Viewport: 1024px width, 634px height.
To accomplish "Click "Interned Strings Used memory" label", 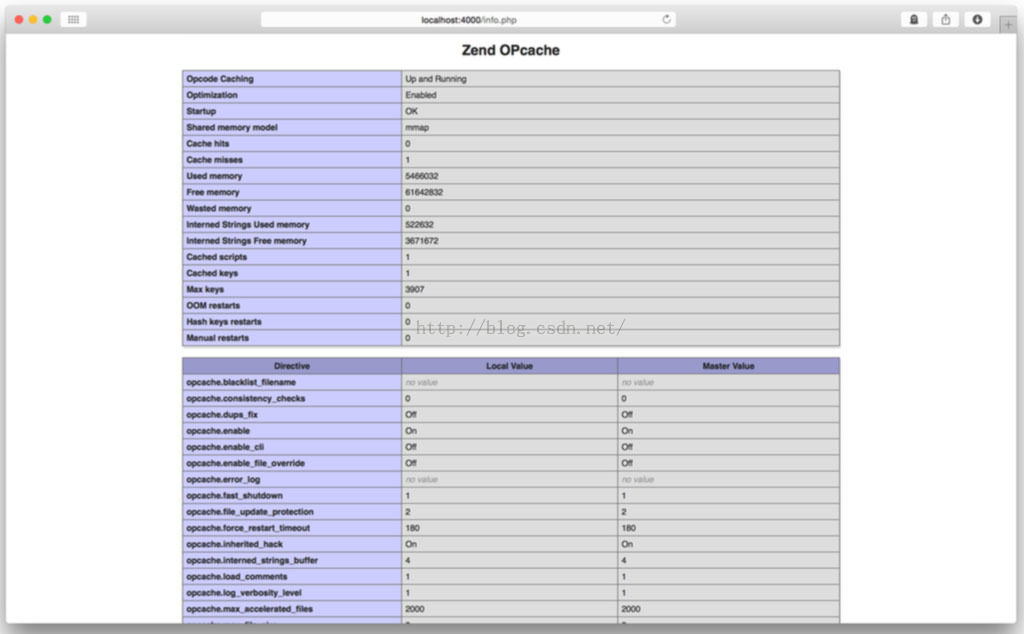I will pyautogui.click(x=248, y=225).
